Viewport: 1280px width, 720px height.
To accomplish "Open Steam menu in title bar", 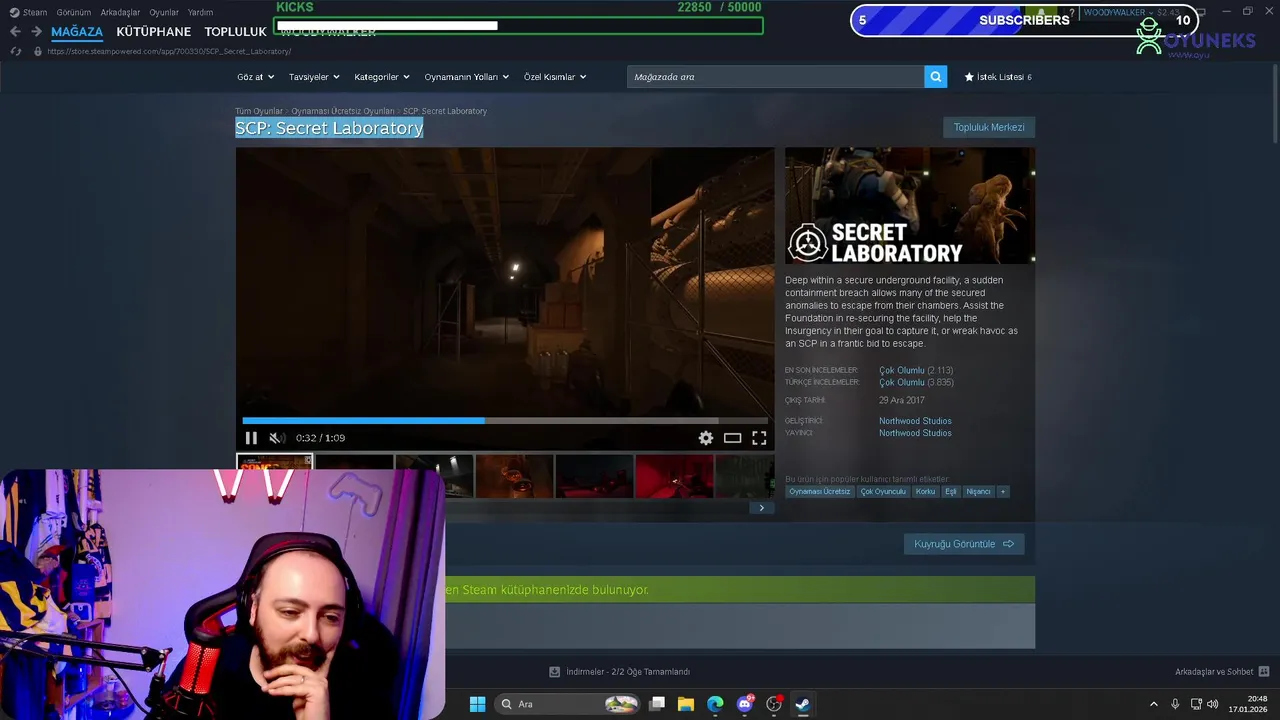I will 29,12.
